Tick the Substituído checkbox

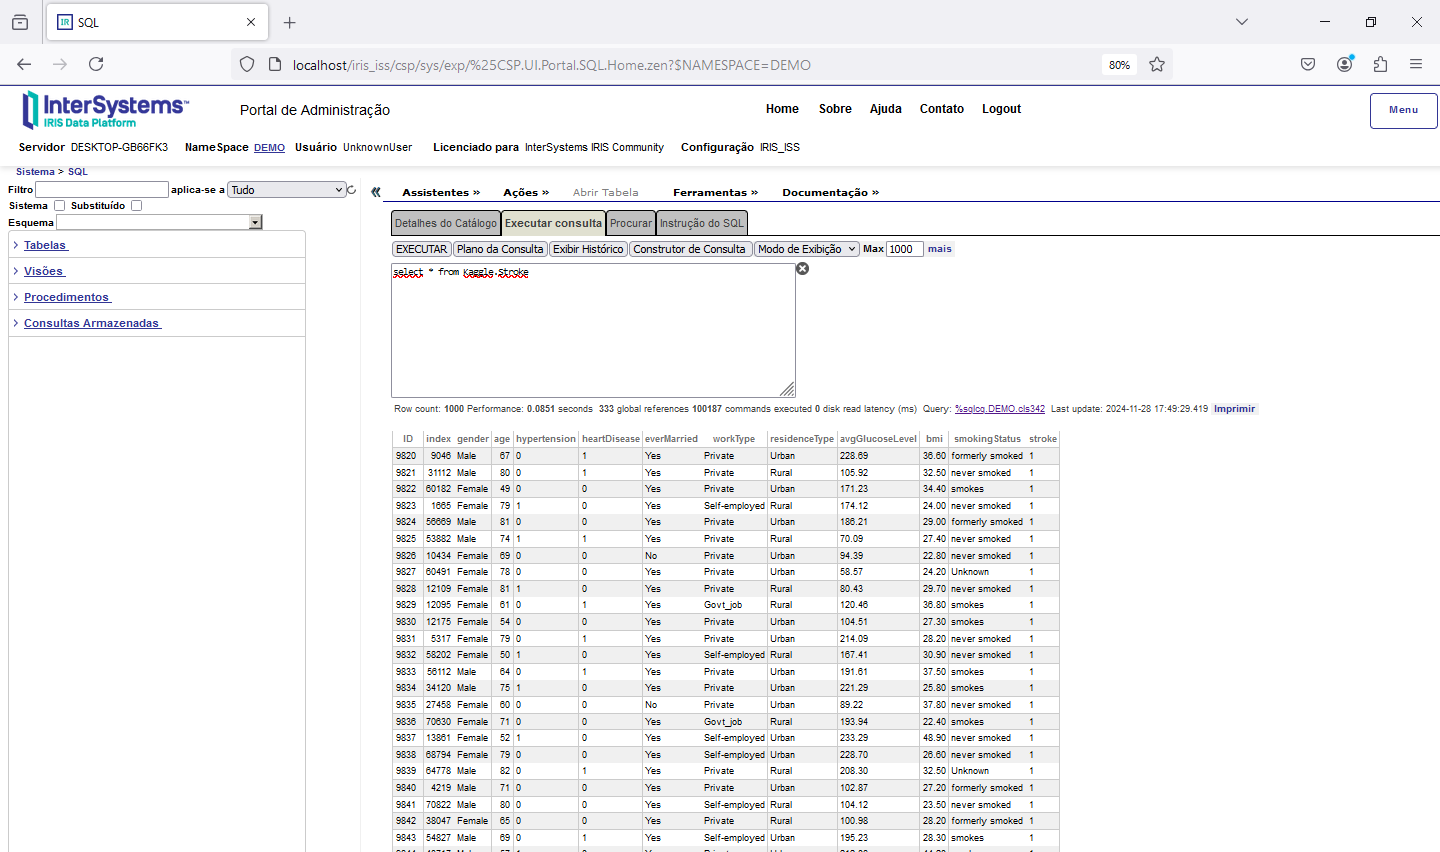click(137, 206)
